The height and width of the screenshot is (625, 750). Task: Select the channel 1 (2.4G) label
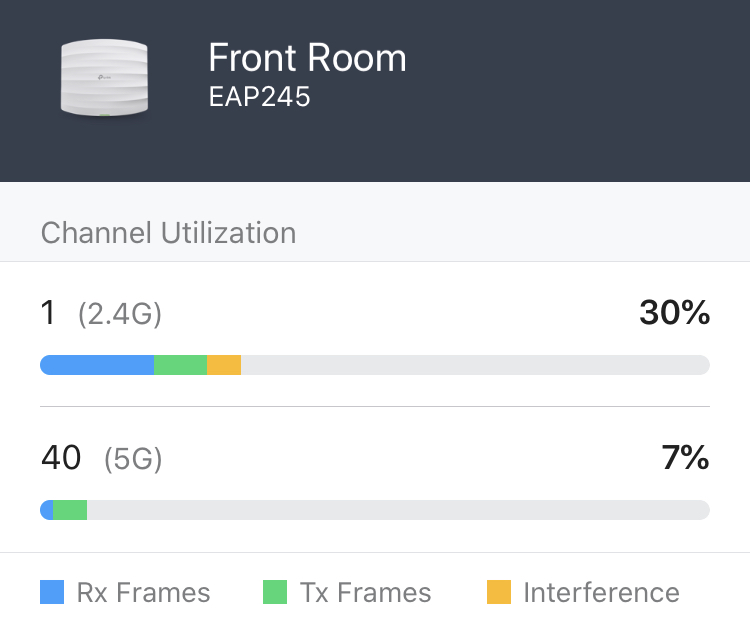100,314
